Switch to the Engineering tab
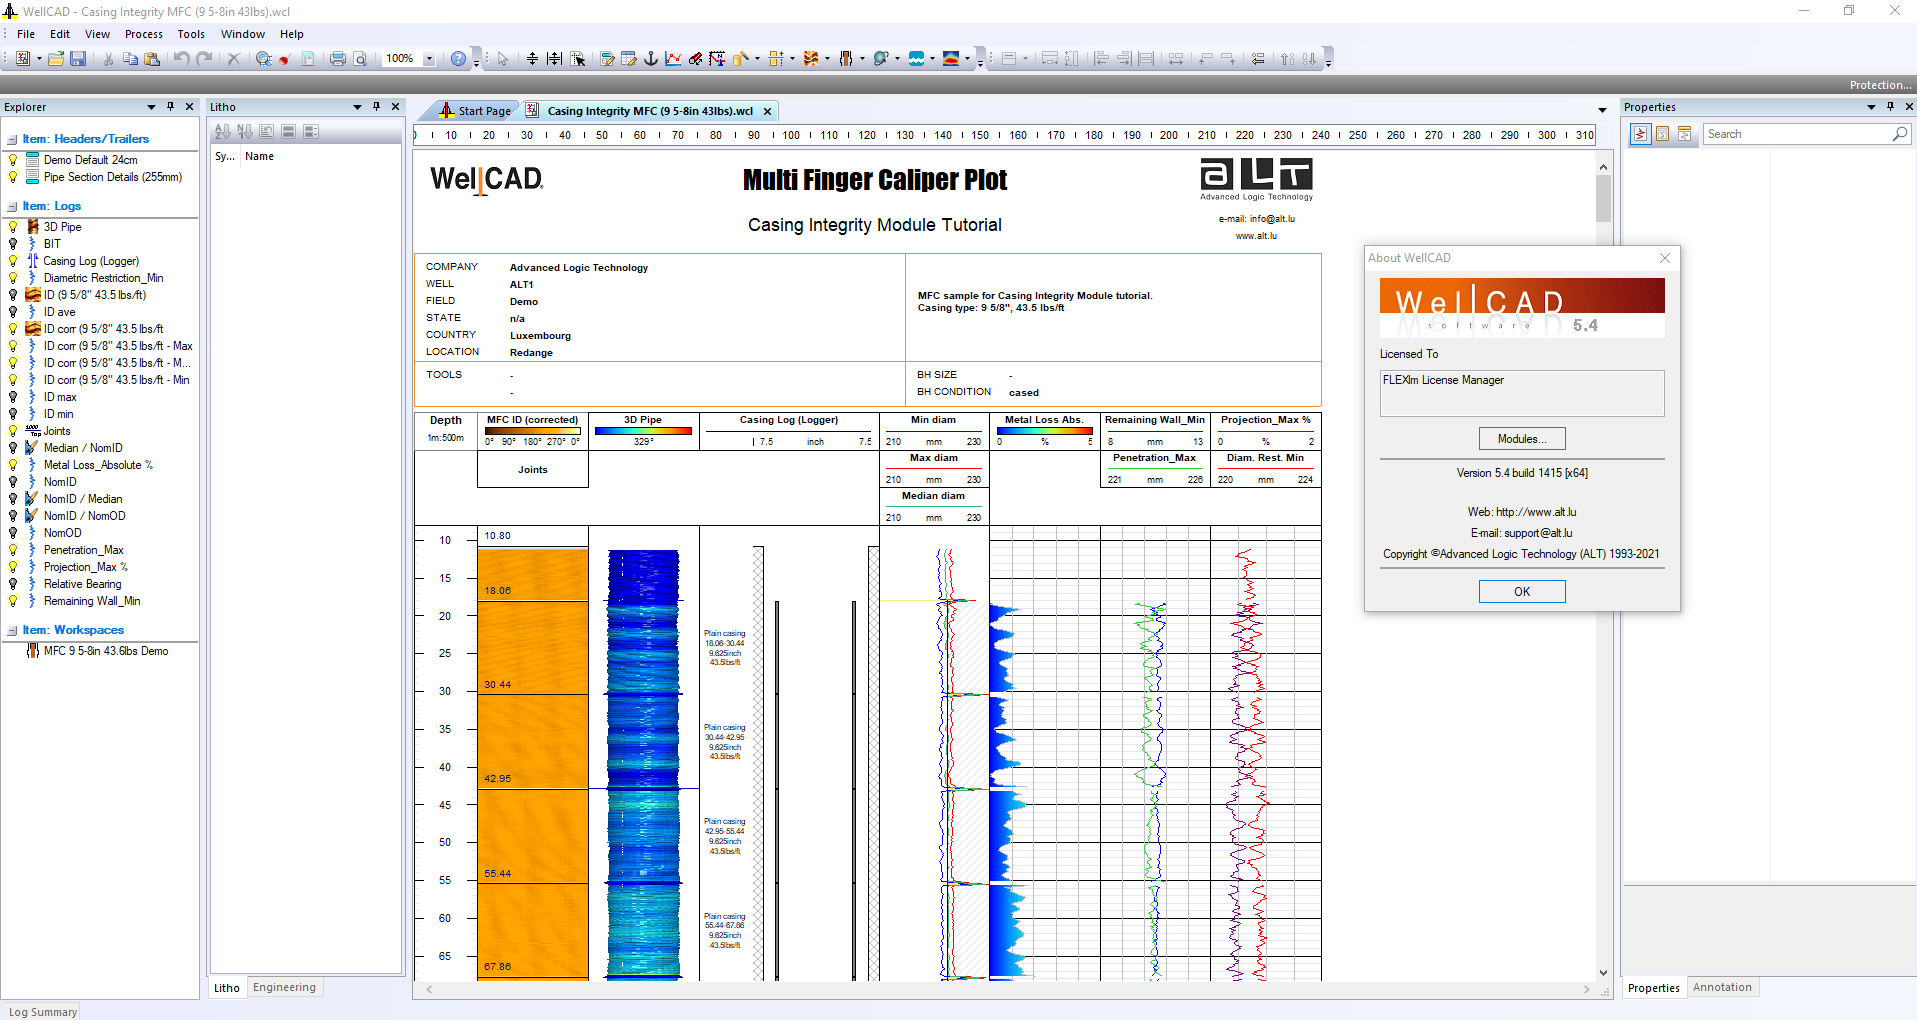The image size is (1917, 1020). (x=284, y=987)
